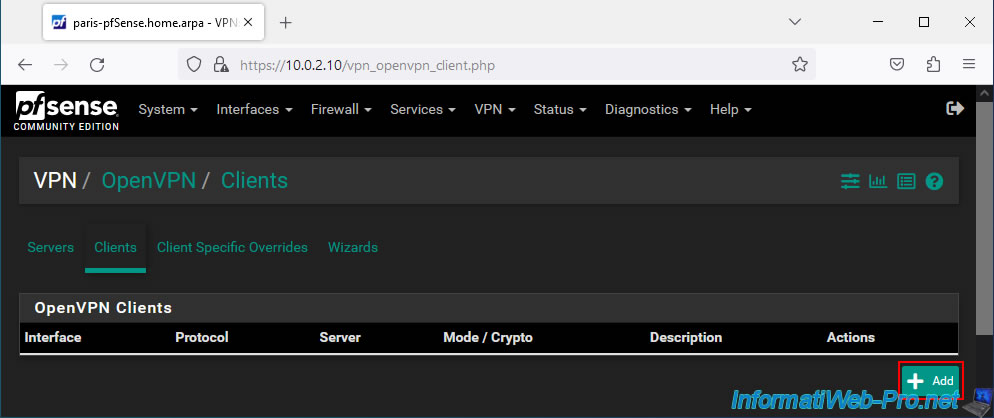Open the Firefox hamburger application menu
This screenshot has height=418, width=994.
pyautogui.click(x=969, y=65)
